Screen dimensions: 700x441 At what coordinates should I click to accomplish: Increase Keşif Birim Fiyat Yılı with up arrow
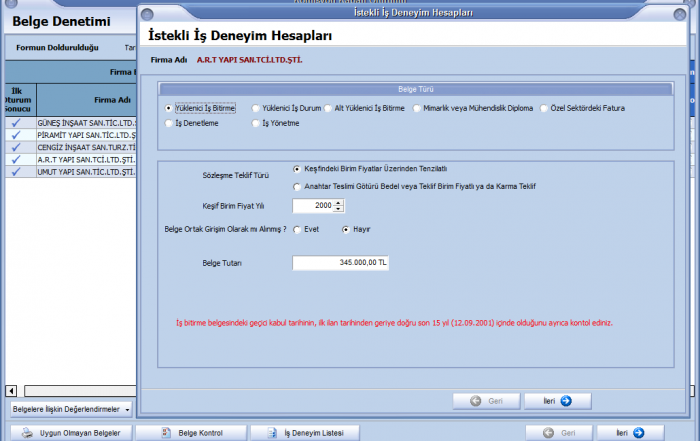click(x=339, y=202)
